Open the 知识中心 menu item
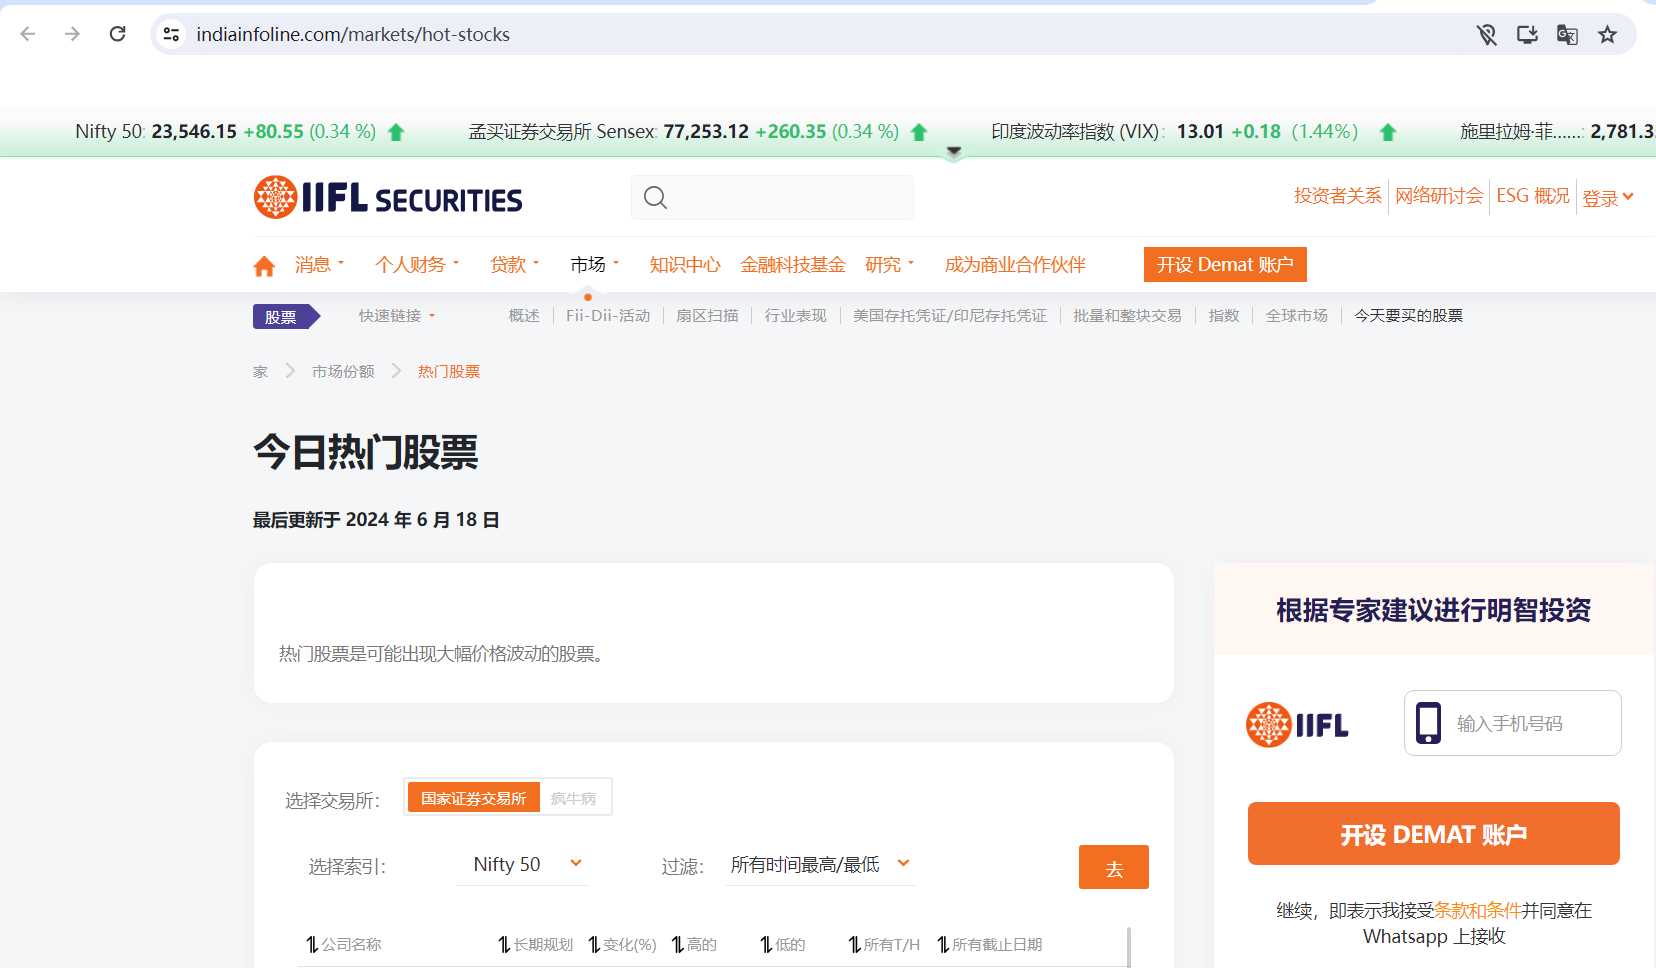This screenshot has width=1656, height=968. point(685,264)
